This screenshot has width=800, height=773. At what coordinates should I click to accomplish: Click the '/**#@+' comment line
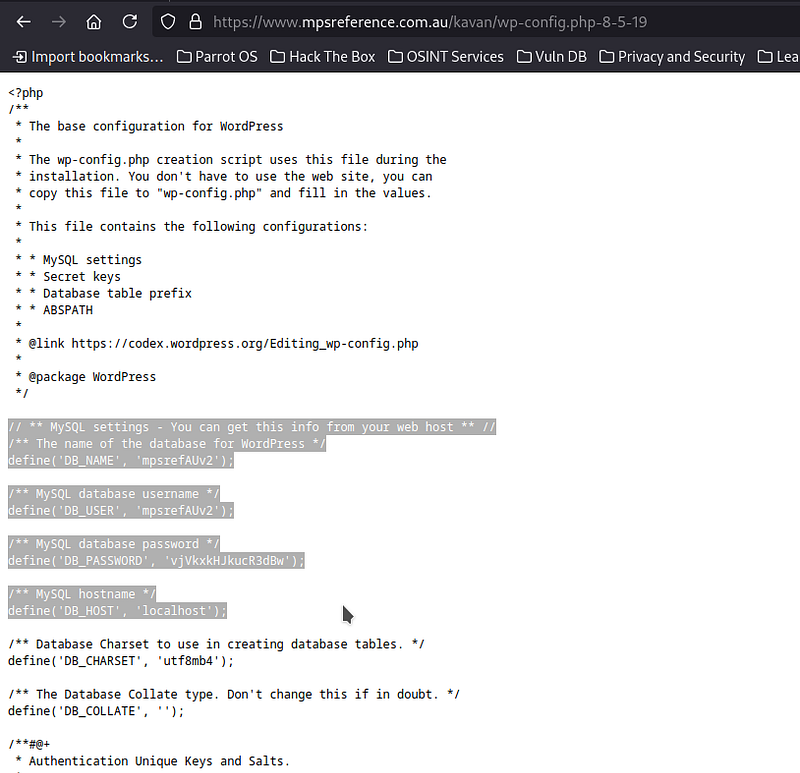point(29,744)
